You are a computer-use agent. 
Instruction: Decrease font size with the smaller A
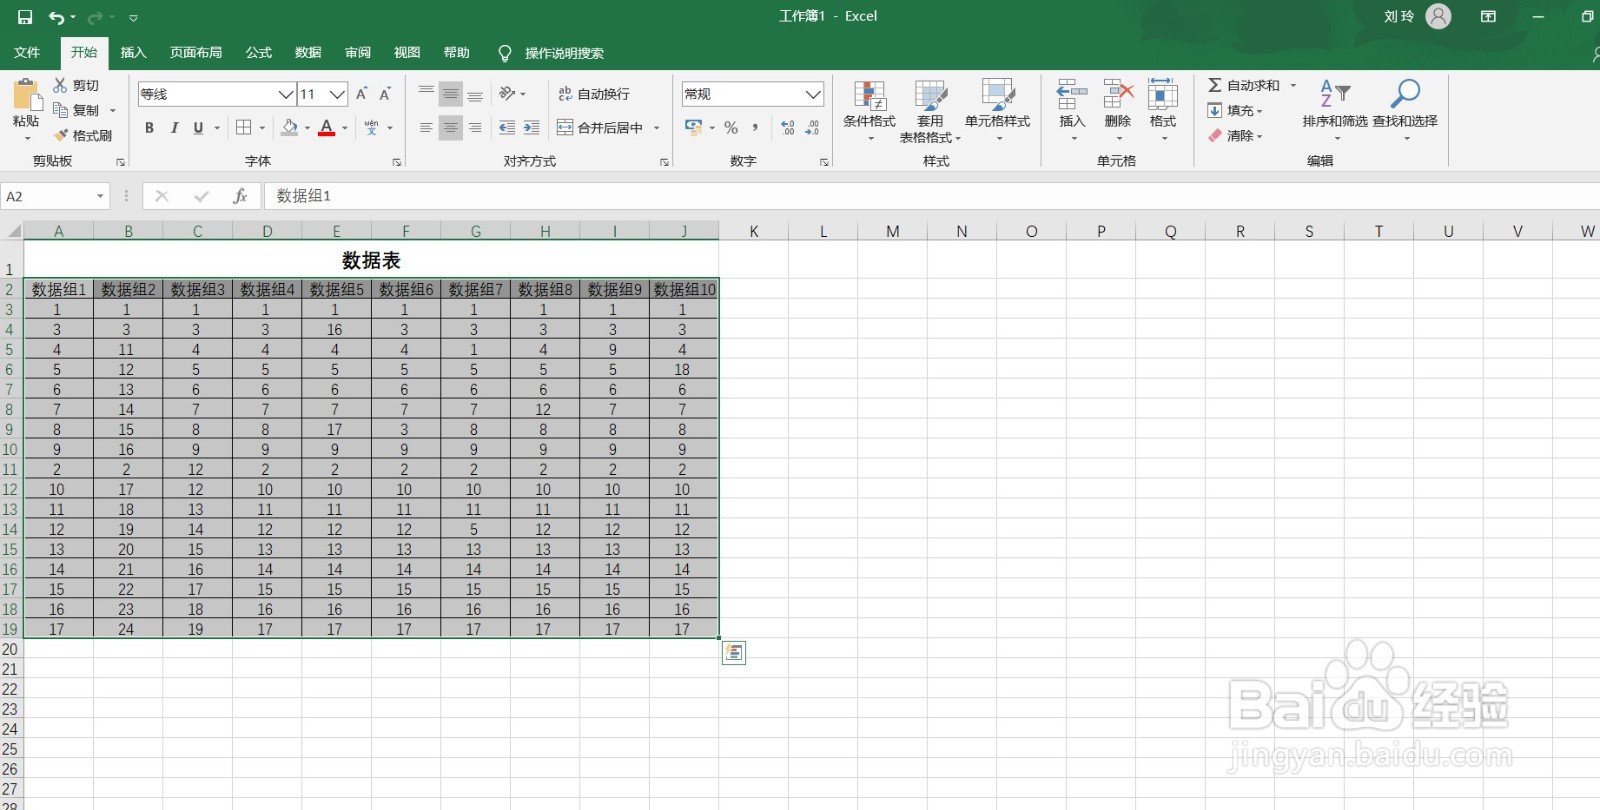coord(385,94)
